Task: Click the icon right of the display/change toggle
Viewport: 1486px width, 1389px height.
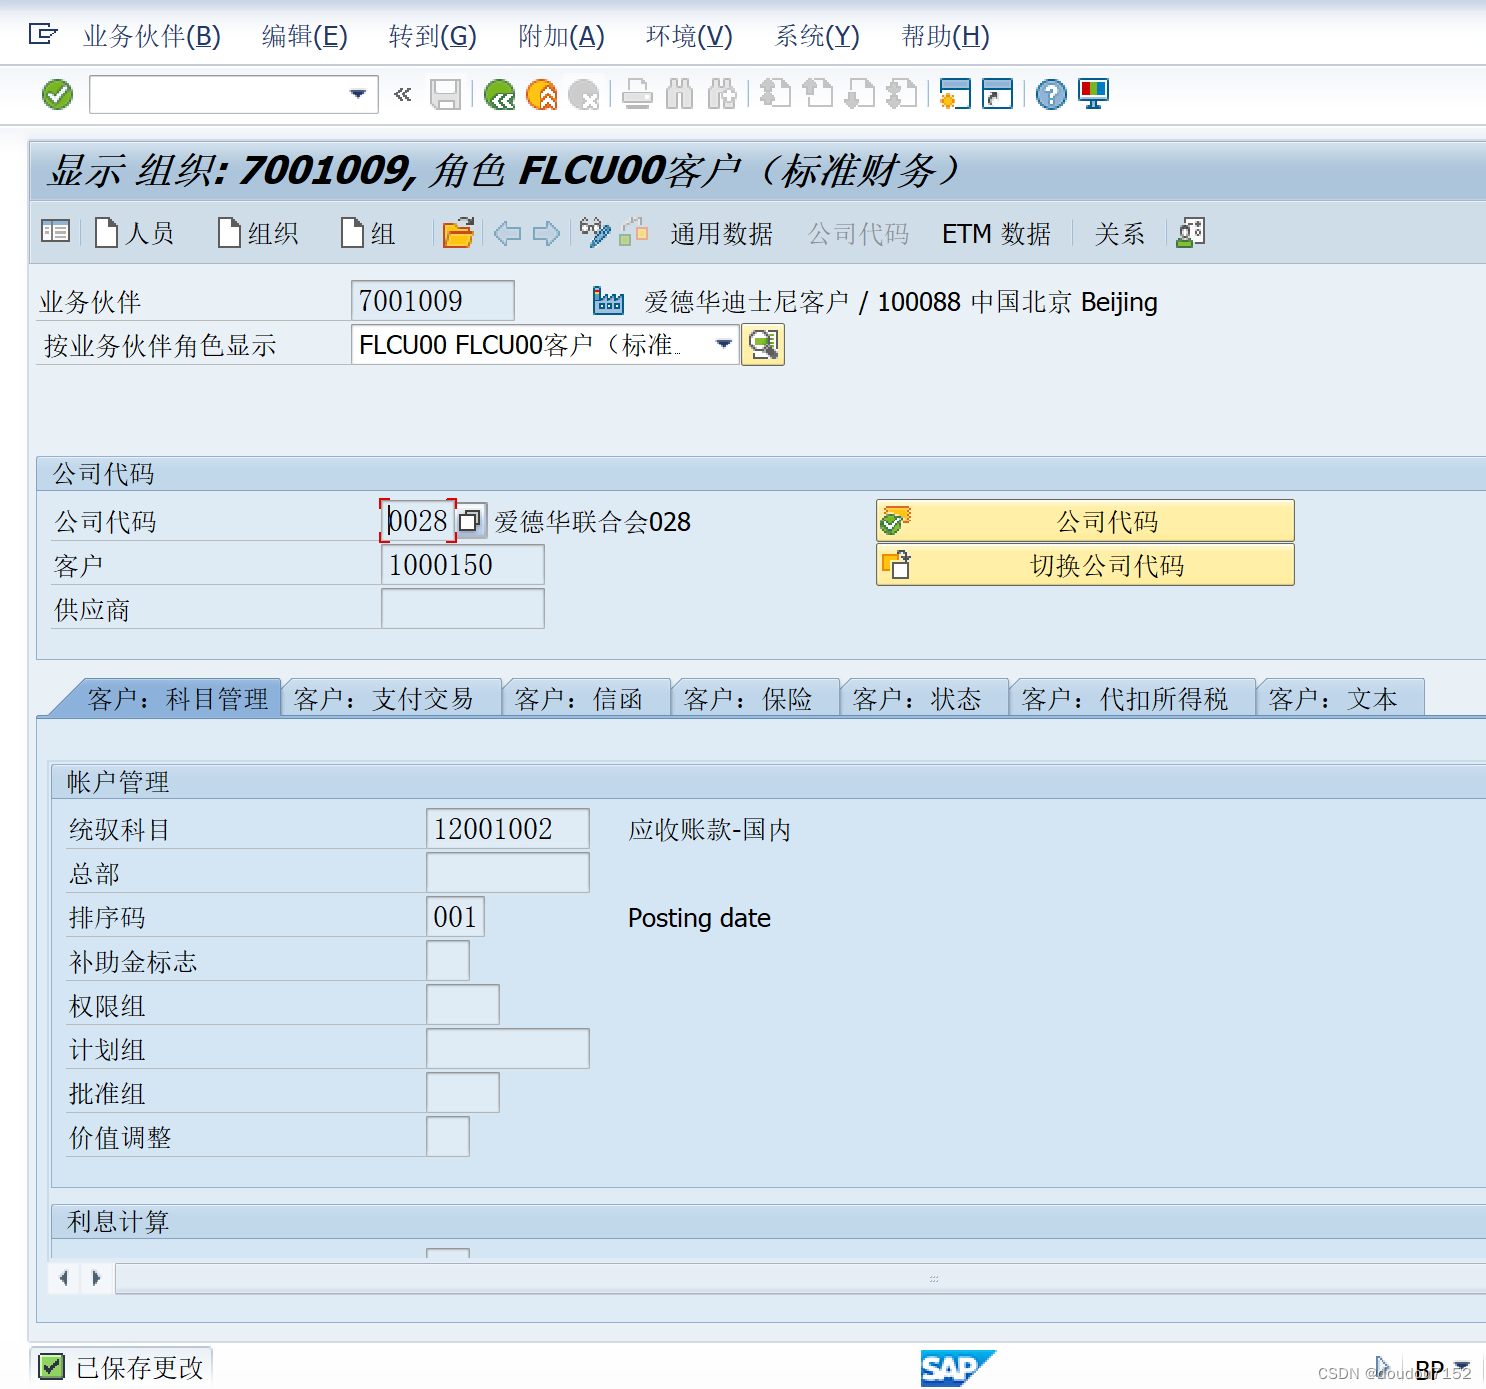Action: pyautogui.click(x=634, y=232)
